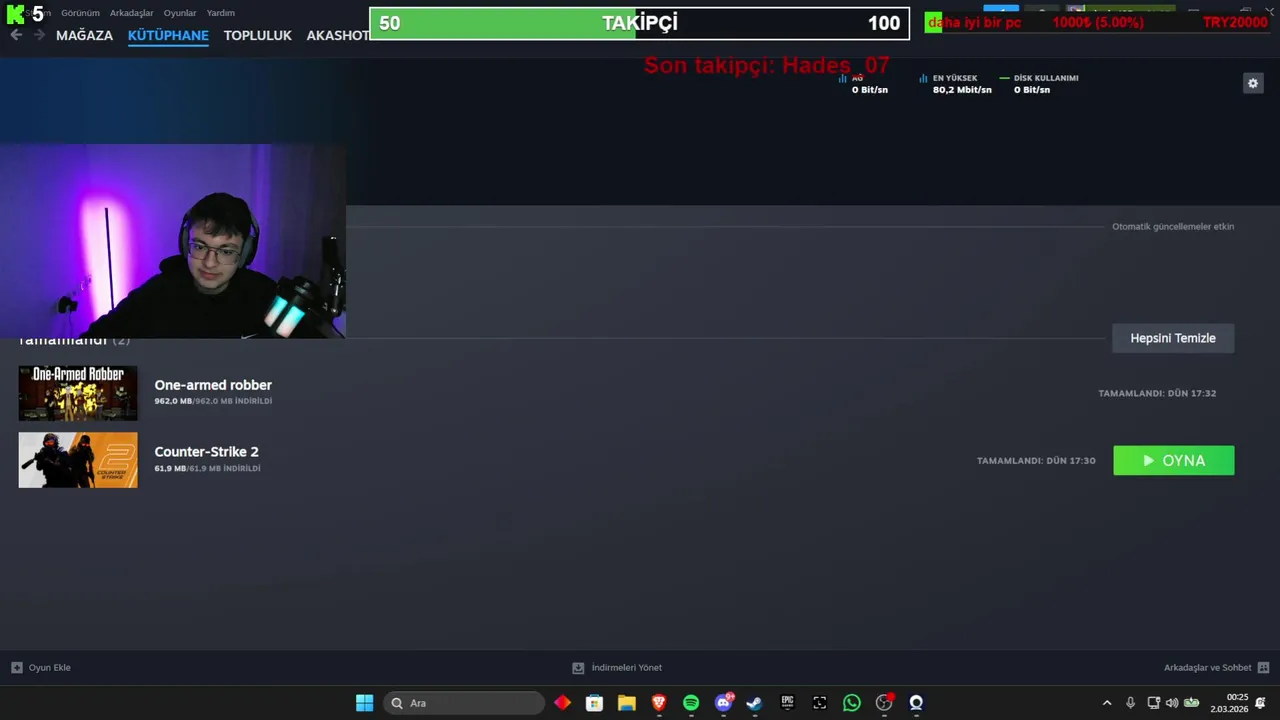Open File Explorer from taskbar

click(x=626, y=703)
